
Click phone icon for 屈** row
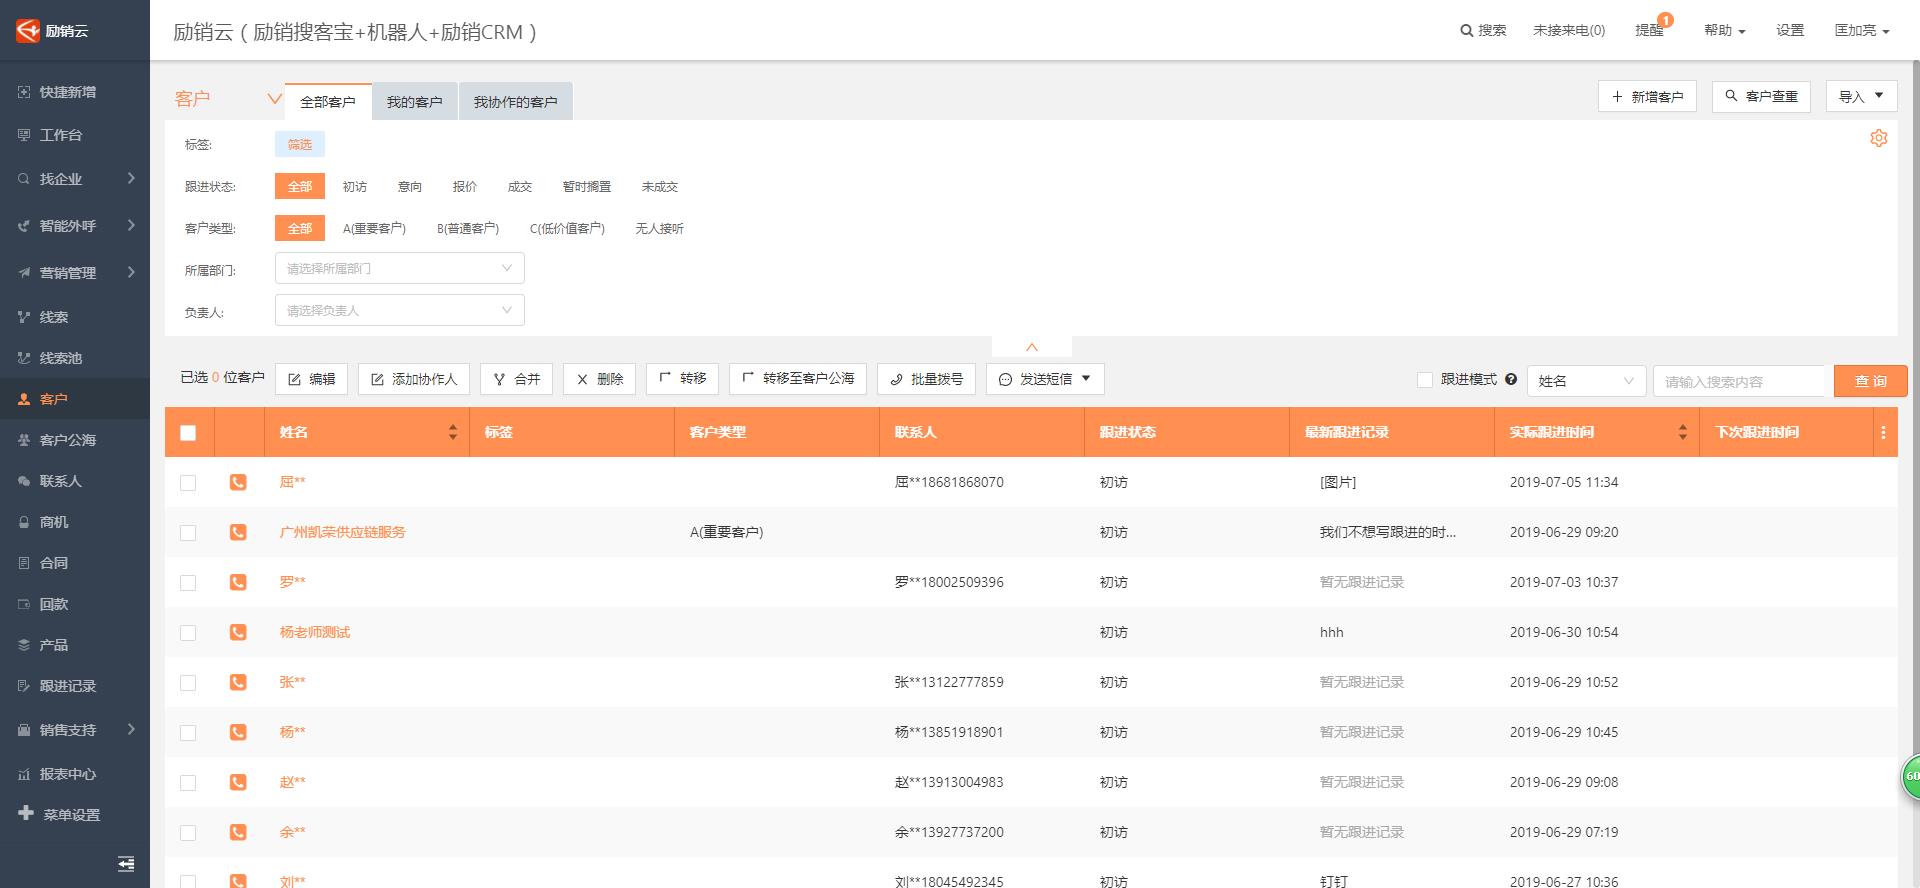pyautogui.click(x=238, y=482)
